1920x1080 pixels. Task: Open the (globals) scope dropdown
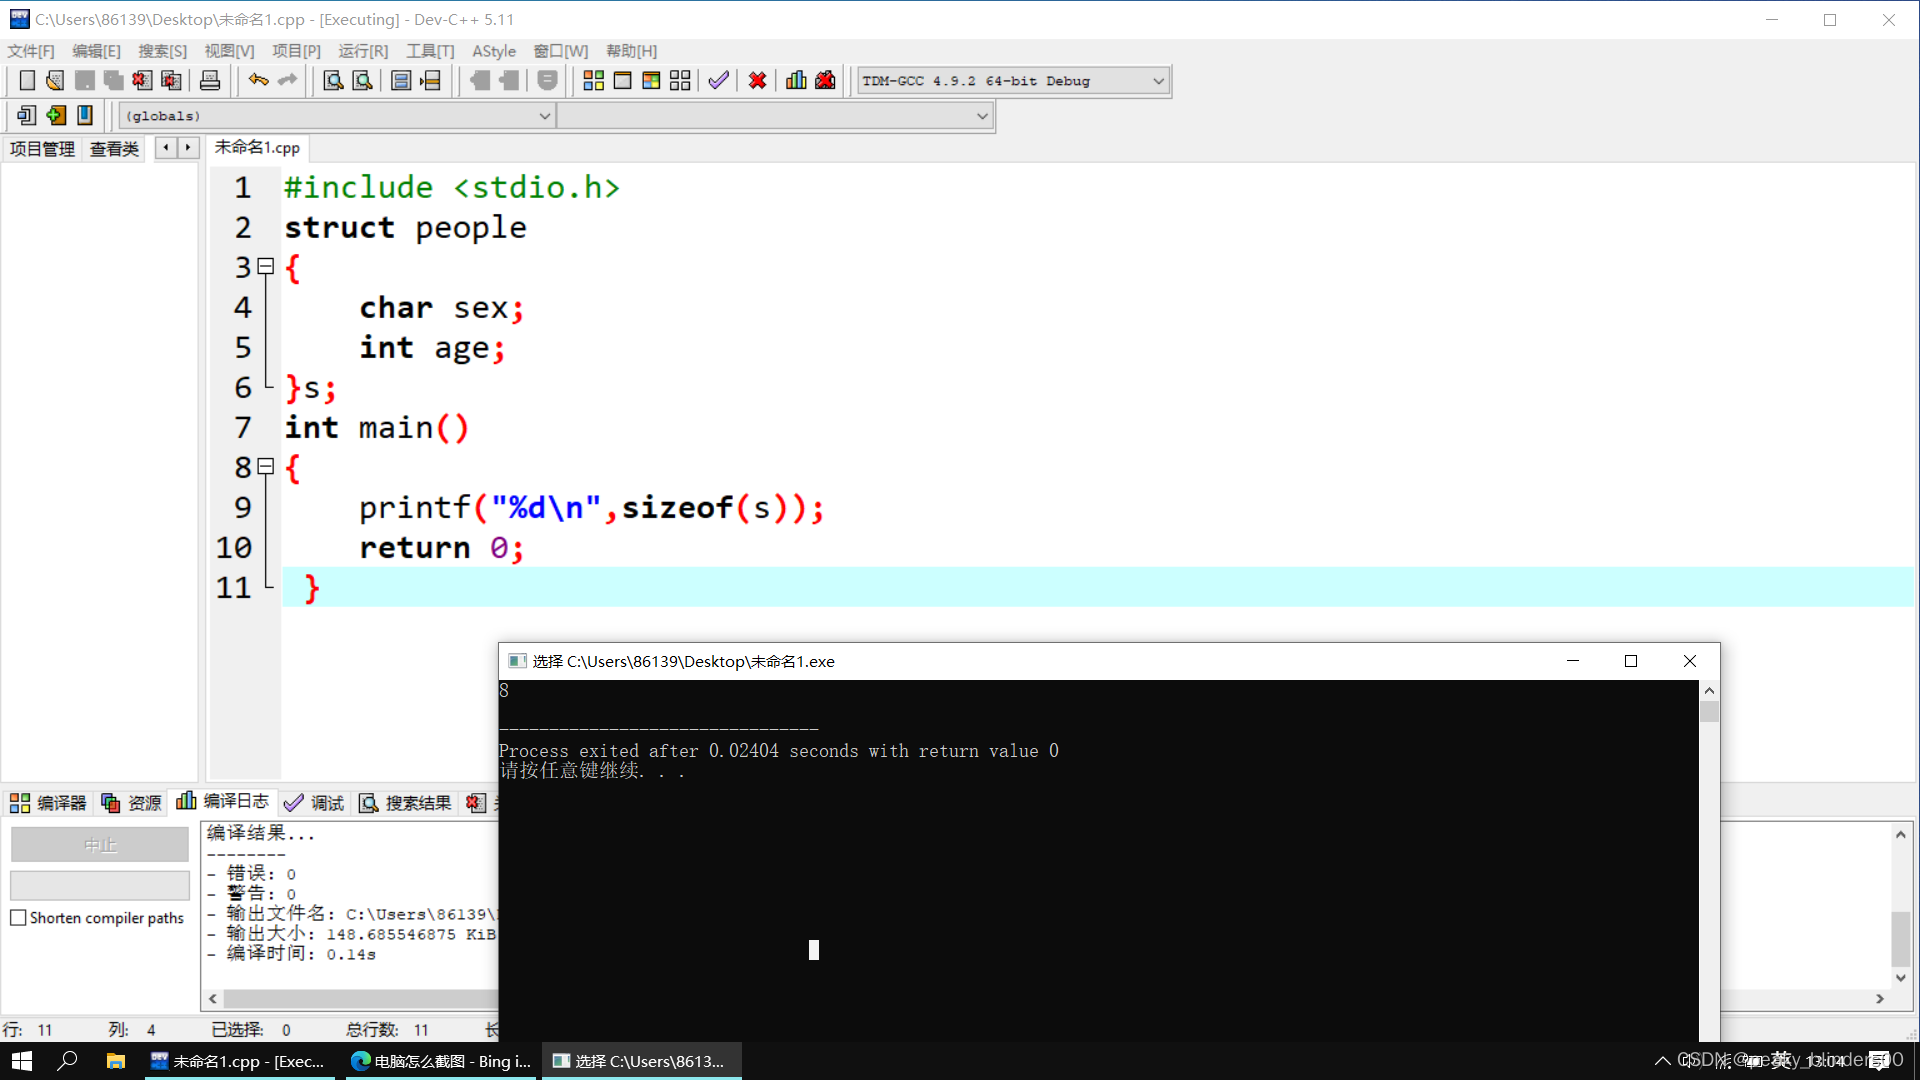544,116
